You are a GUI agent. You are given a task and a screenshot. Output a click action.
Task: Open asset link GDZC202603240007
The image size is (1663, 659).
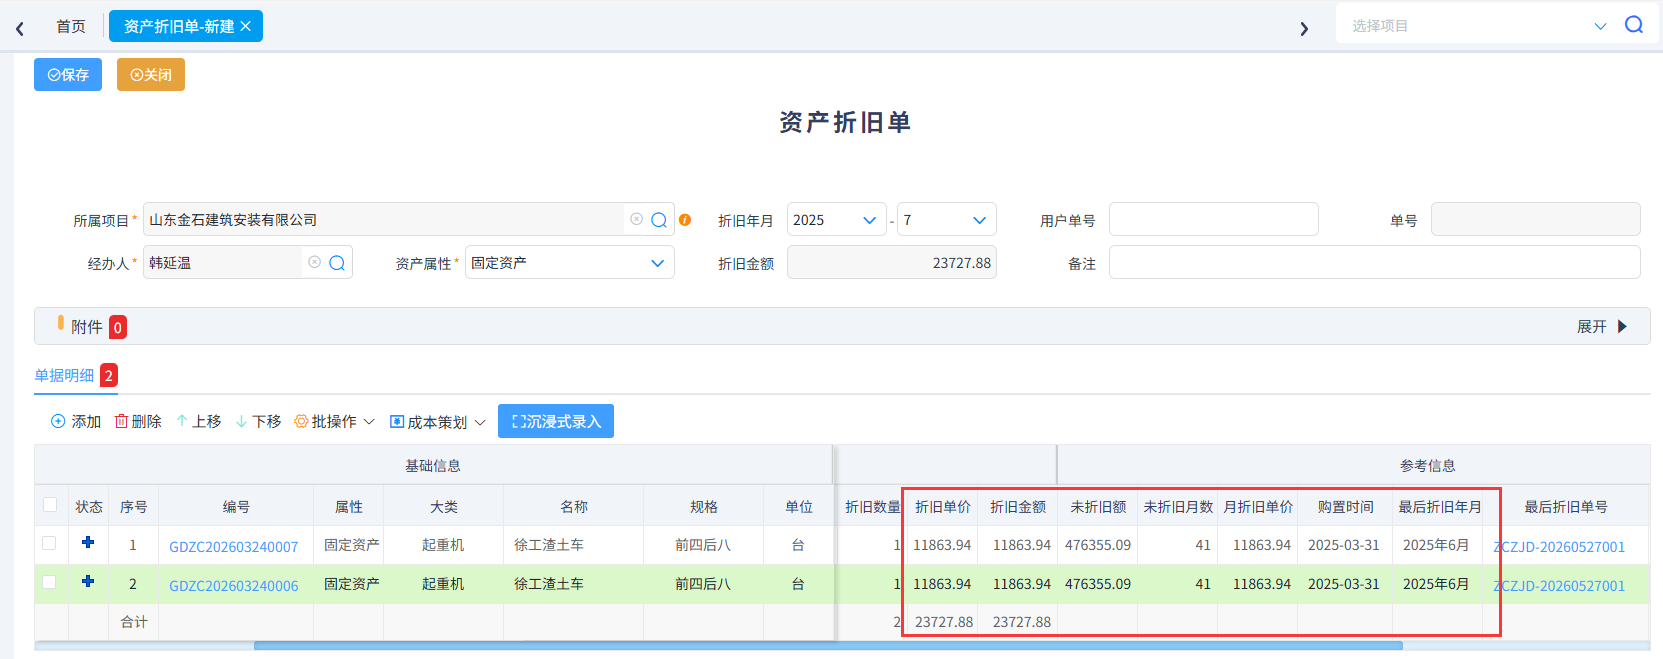[233, 547]
